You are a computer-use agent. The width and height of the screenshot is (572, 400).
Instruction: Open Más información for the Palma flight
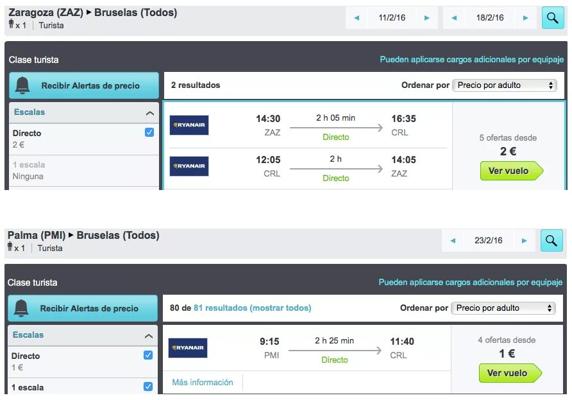(x=202, y=382)
